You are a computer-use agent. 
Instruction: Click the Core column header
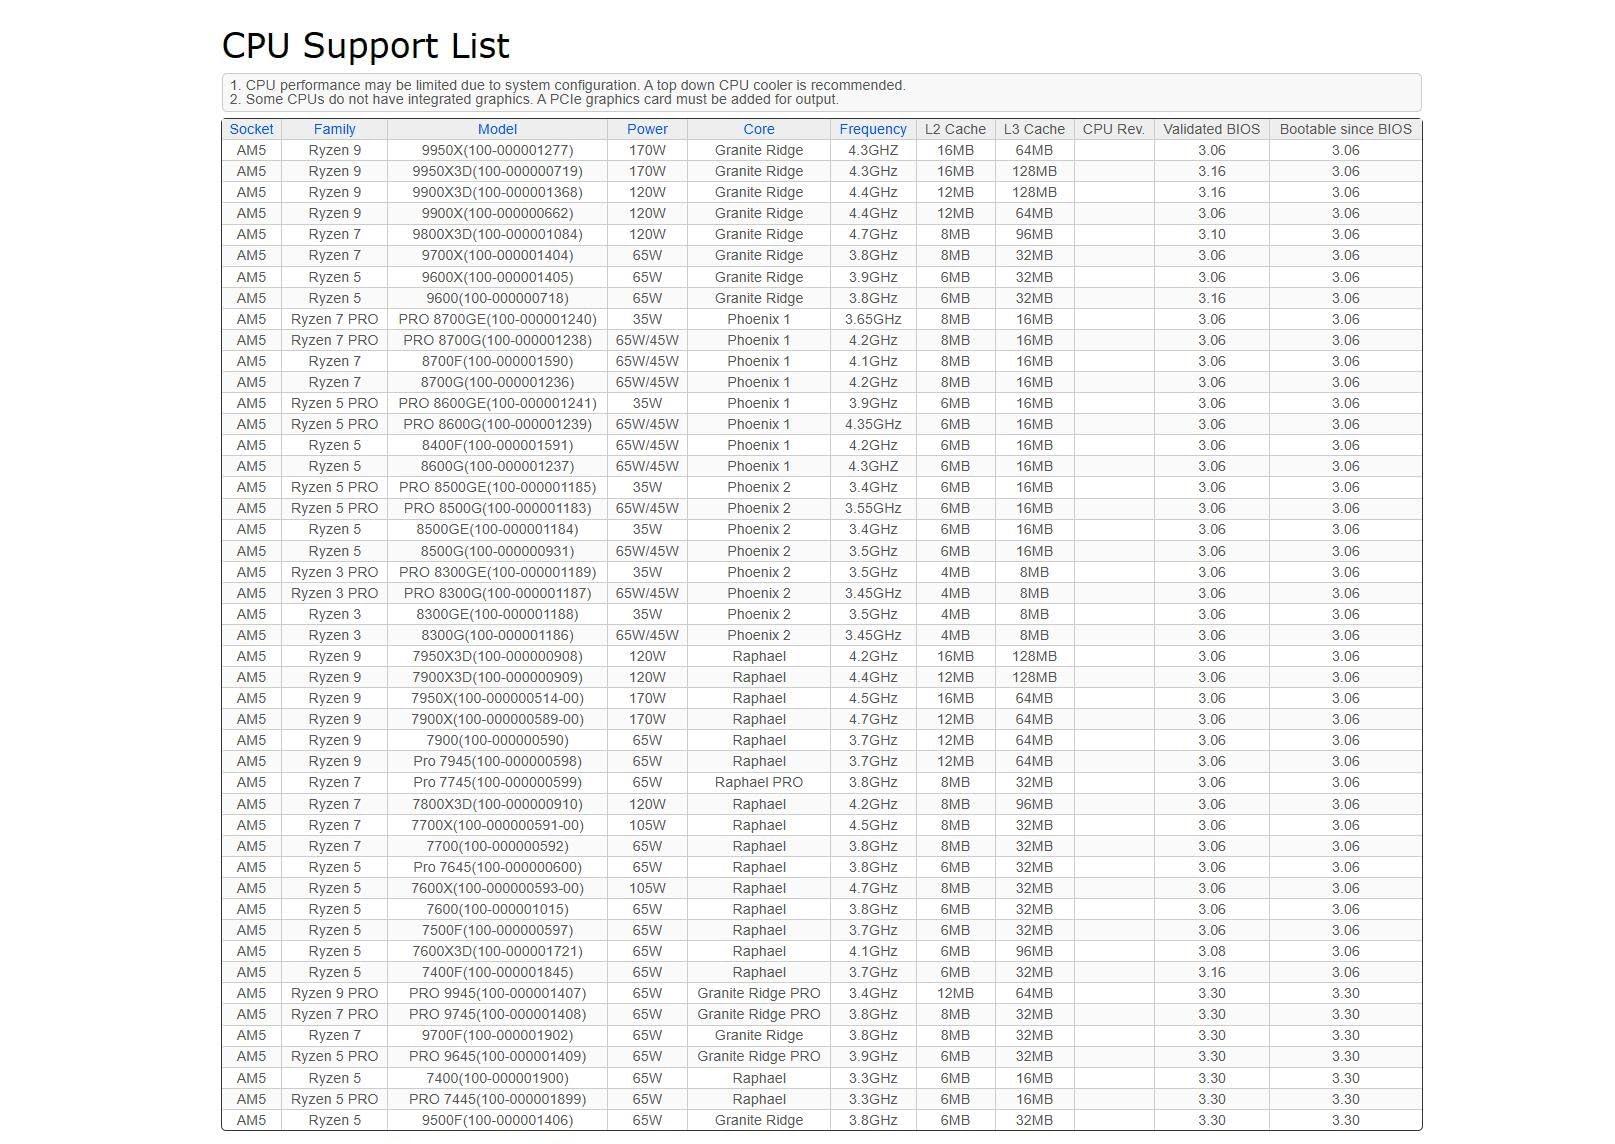tap(758, 129)
